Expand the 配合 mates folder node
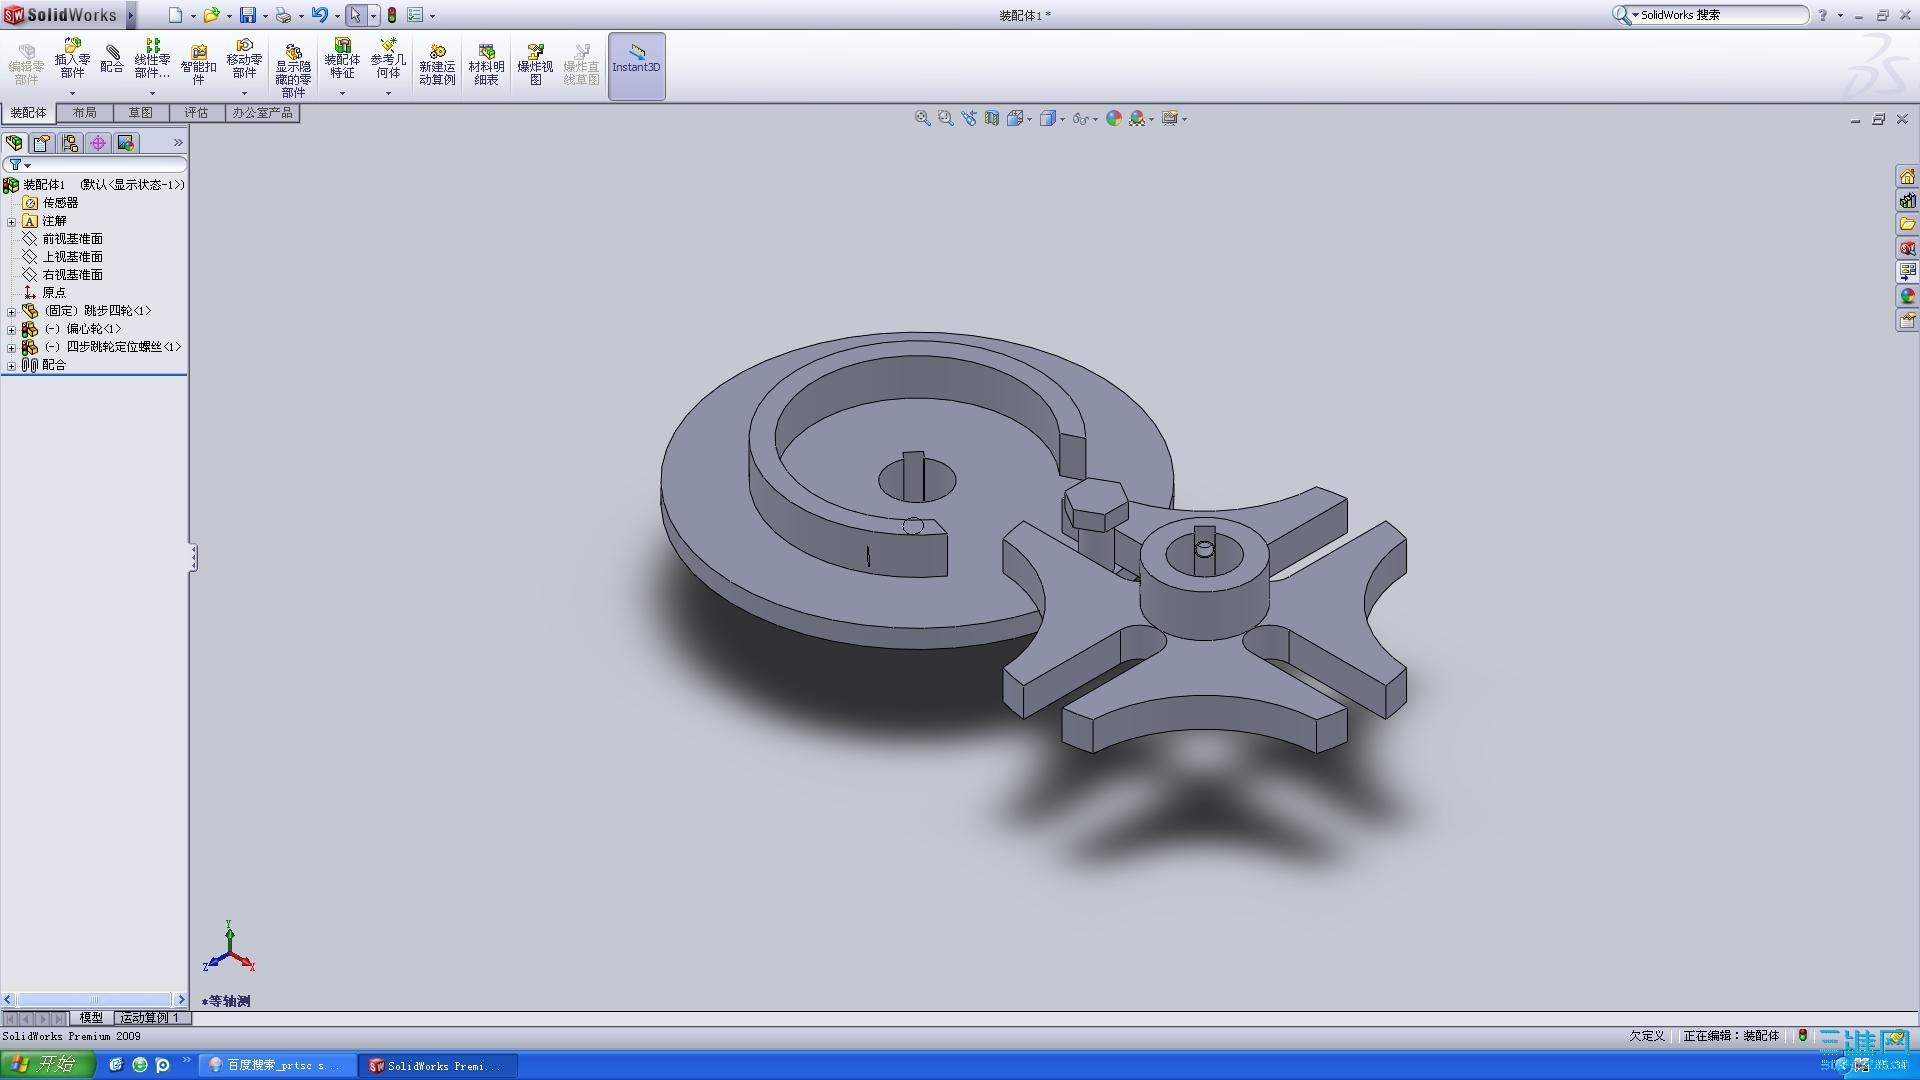The image size is (1920, 1080). pyautogui.click(x=11, y=365)
